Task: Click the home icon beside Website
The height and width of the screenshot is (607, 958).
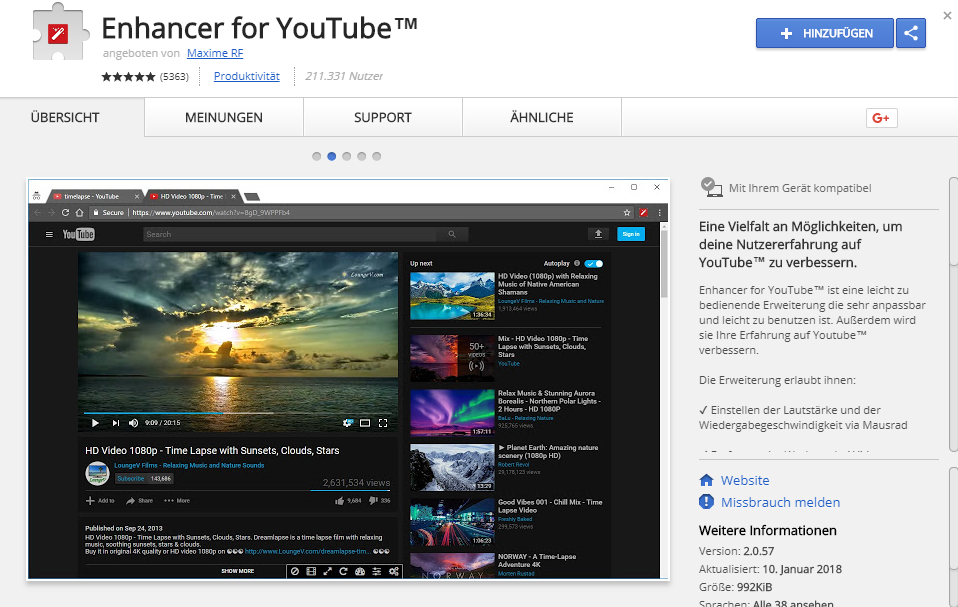Action: coord(707,480)
